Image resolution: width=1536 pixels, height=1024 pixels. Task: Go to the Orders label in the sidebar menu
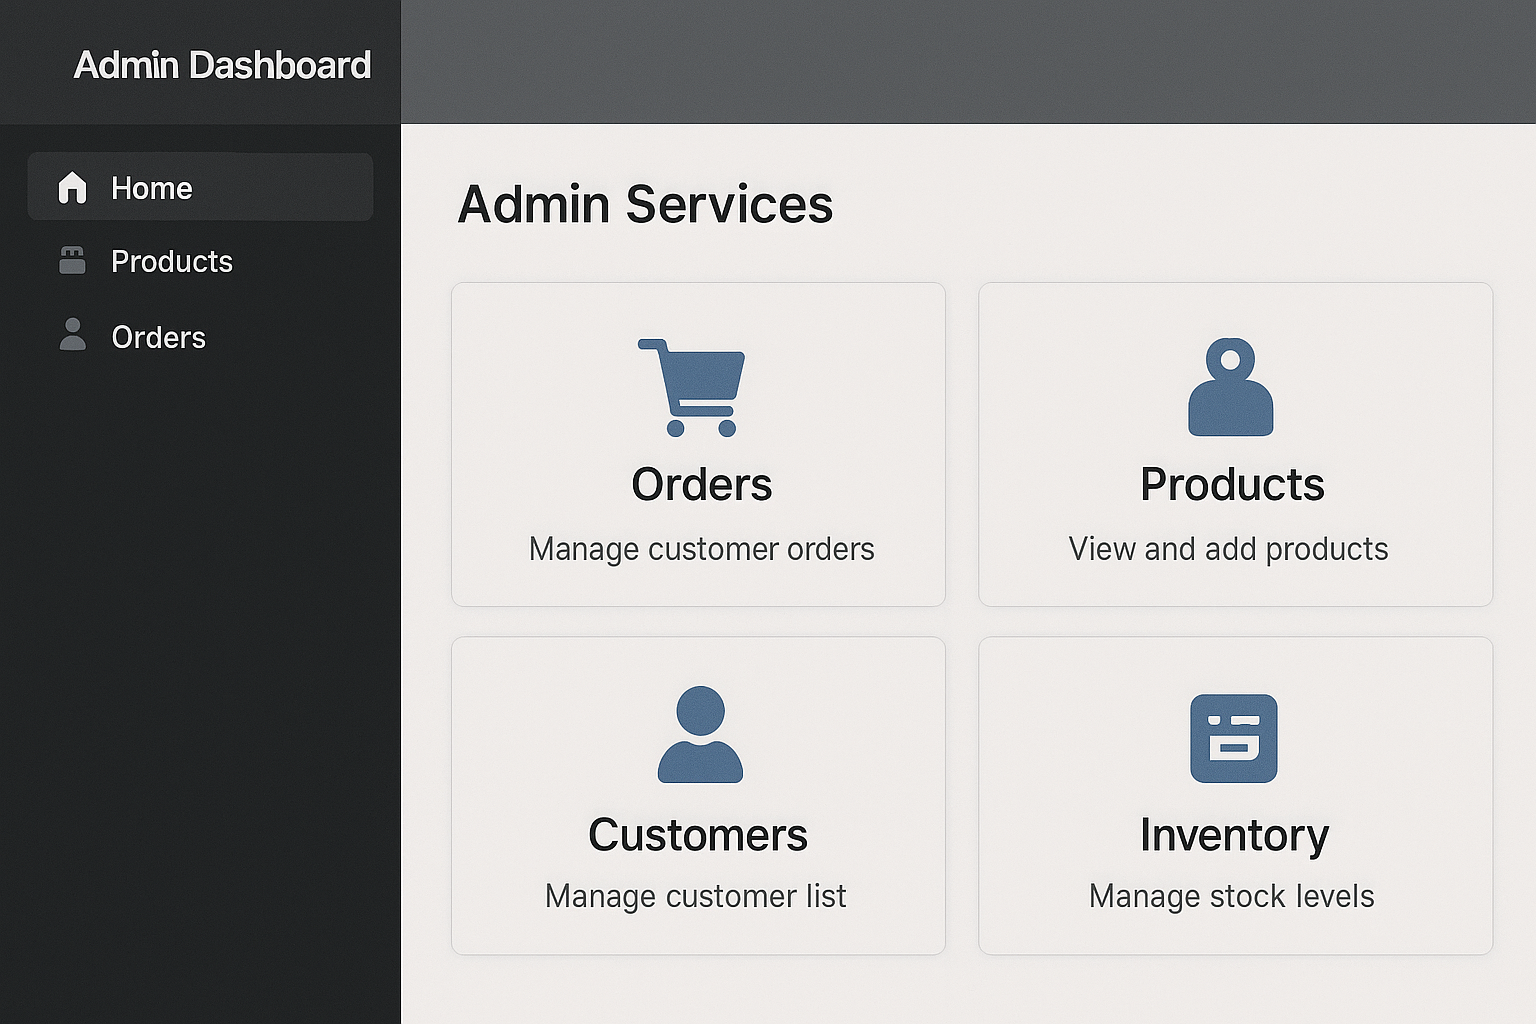pyautogui.click(x=158, y=338)
